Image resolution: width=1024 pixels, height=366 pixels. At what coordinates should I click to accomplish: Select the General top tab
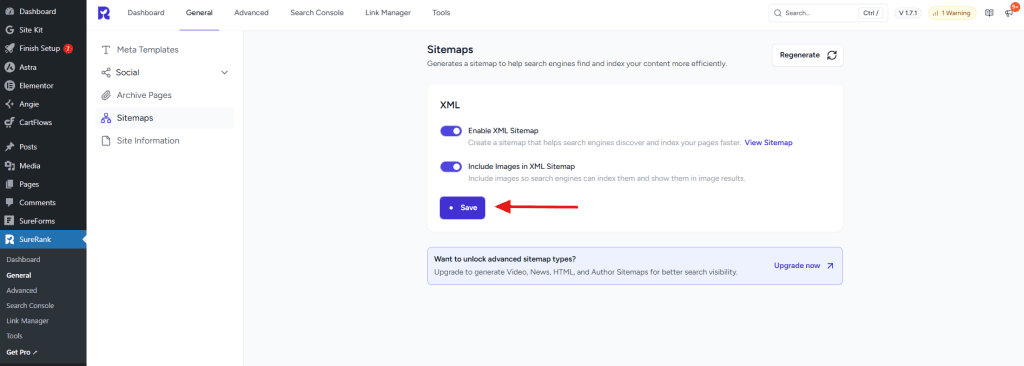pyautogui.click(x=199, y=13)
